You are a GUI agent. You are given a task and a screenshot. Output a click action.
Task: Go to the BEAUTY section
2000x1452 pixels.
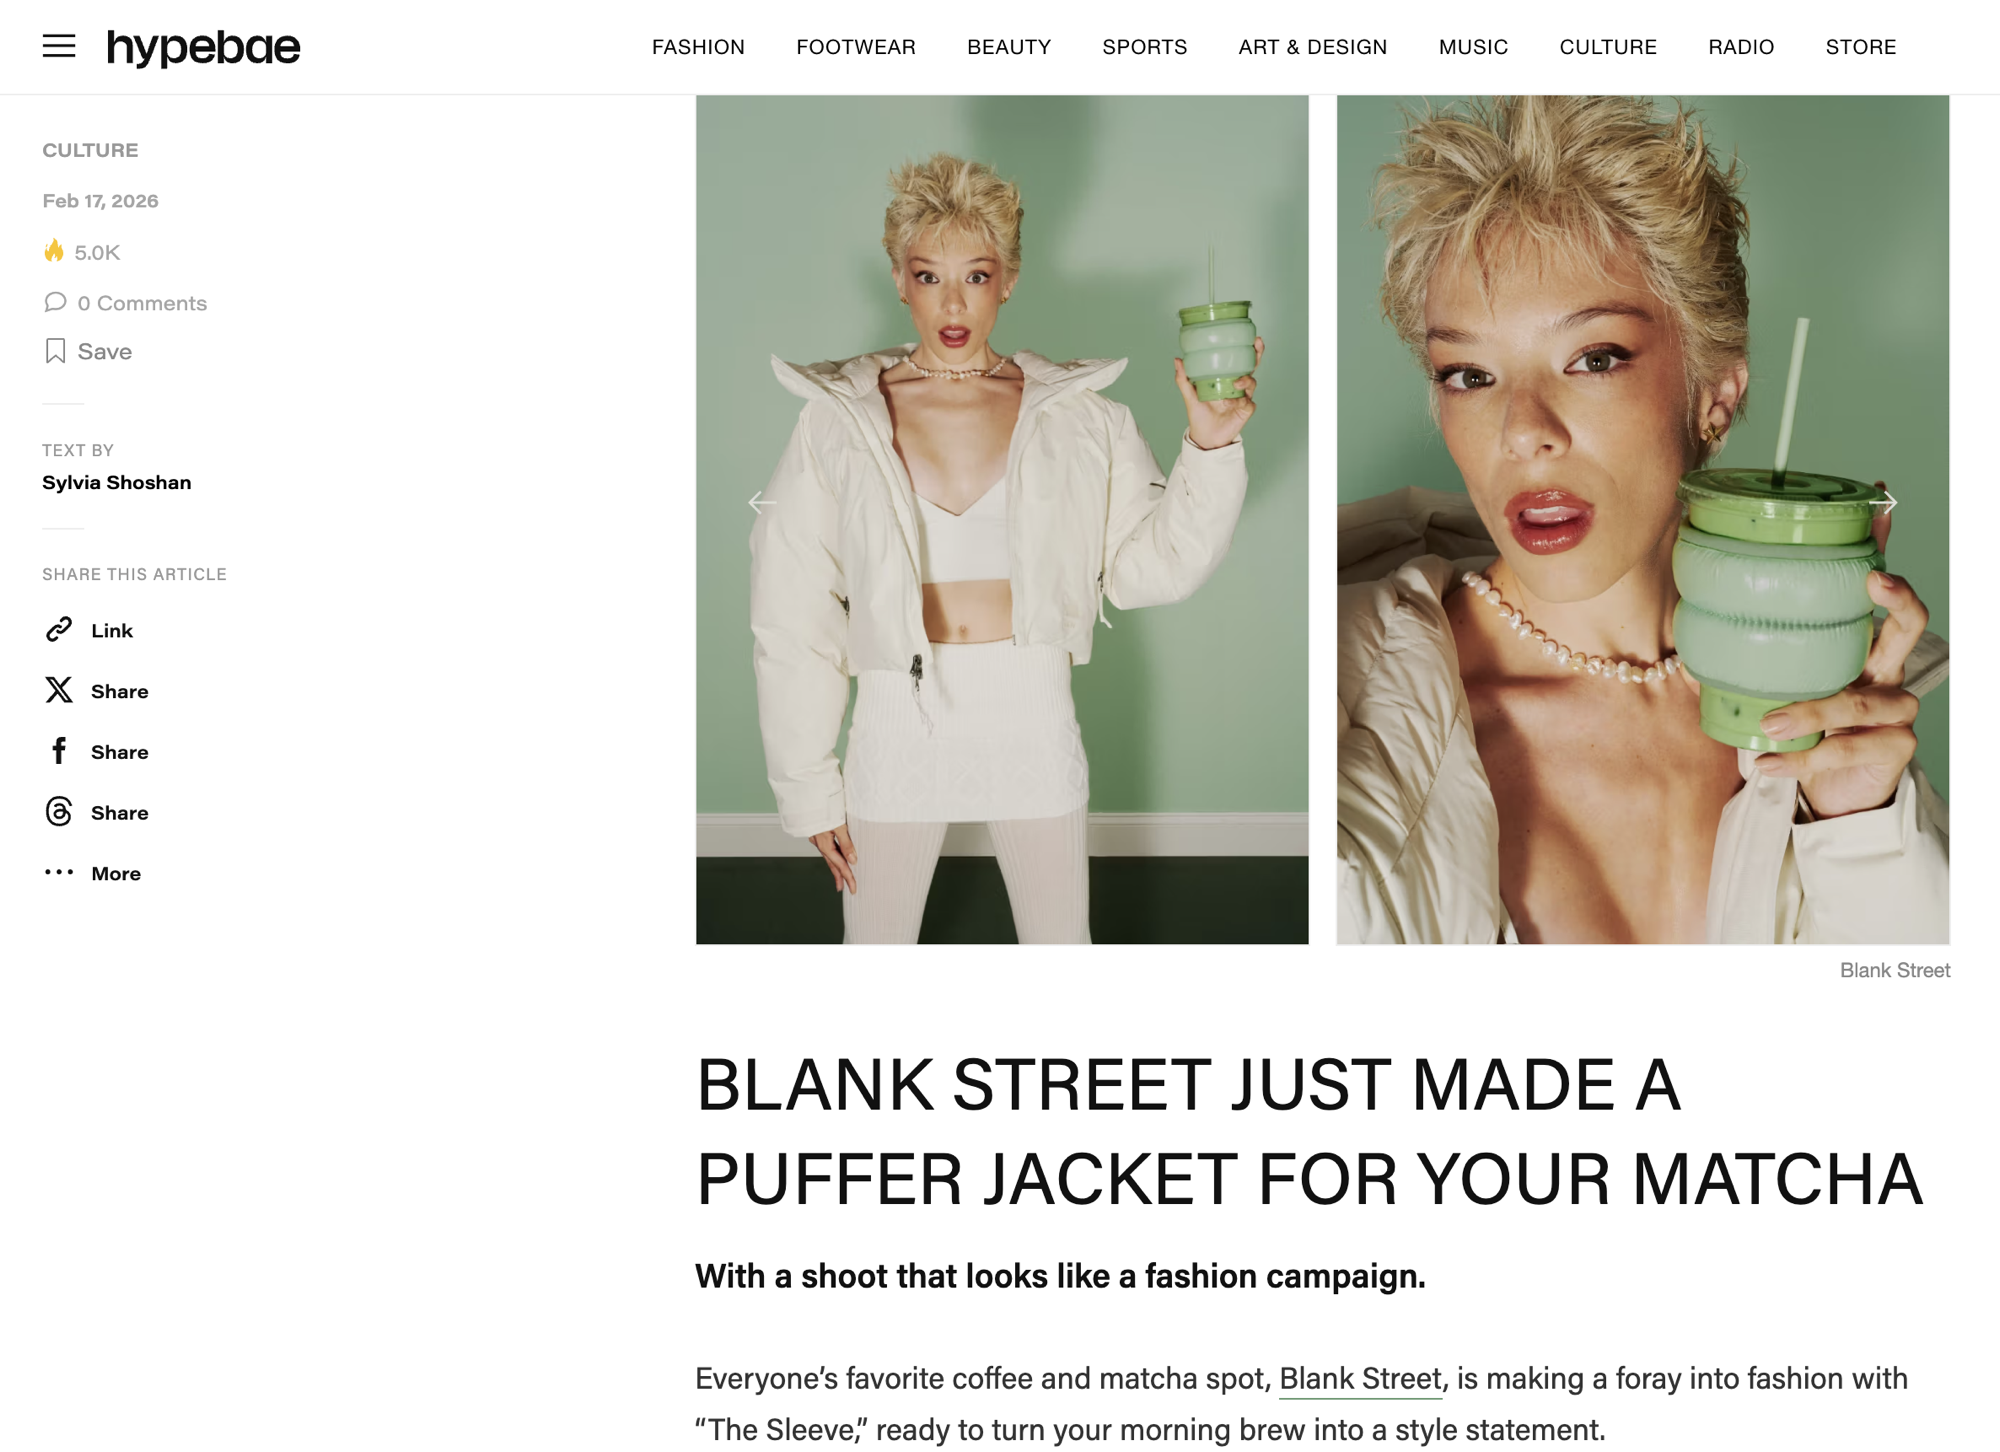[1009, 47]
